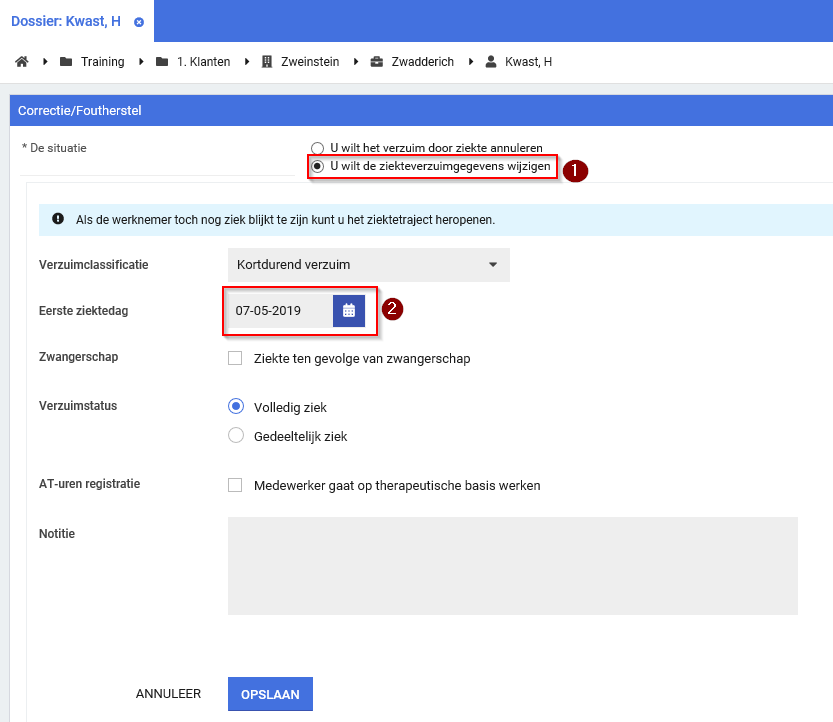Click into the Notitie text area
Screen dimensions: 833x722
coord(512,565)
